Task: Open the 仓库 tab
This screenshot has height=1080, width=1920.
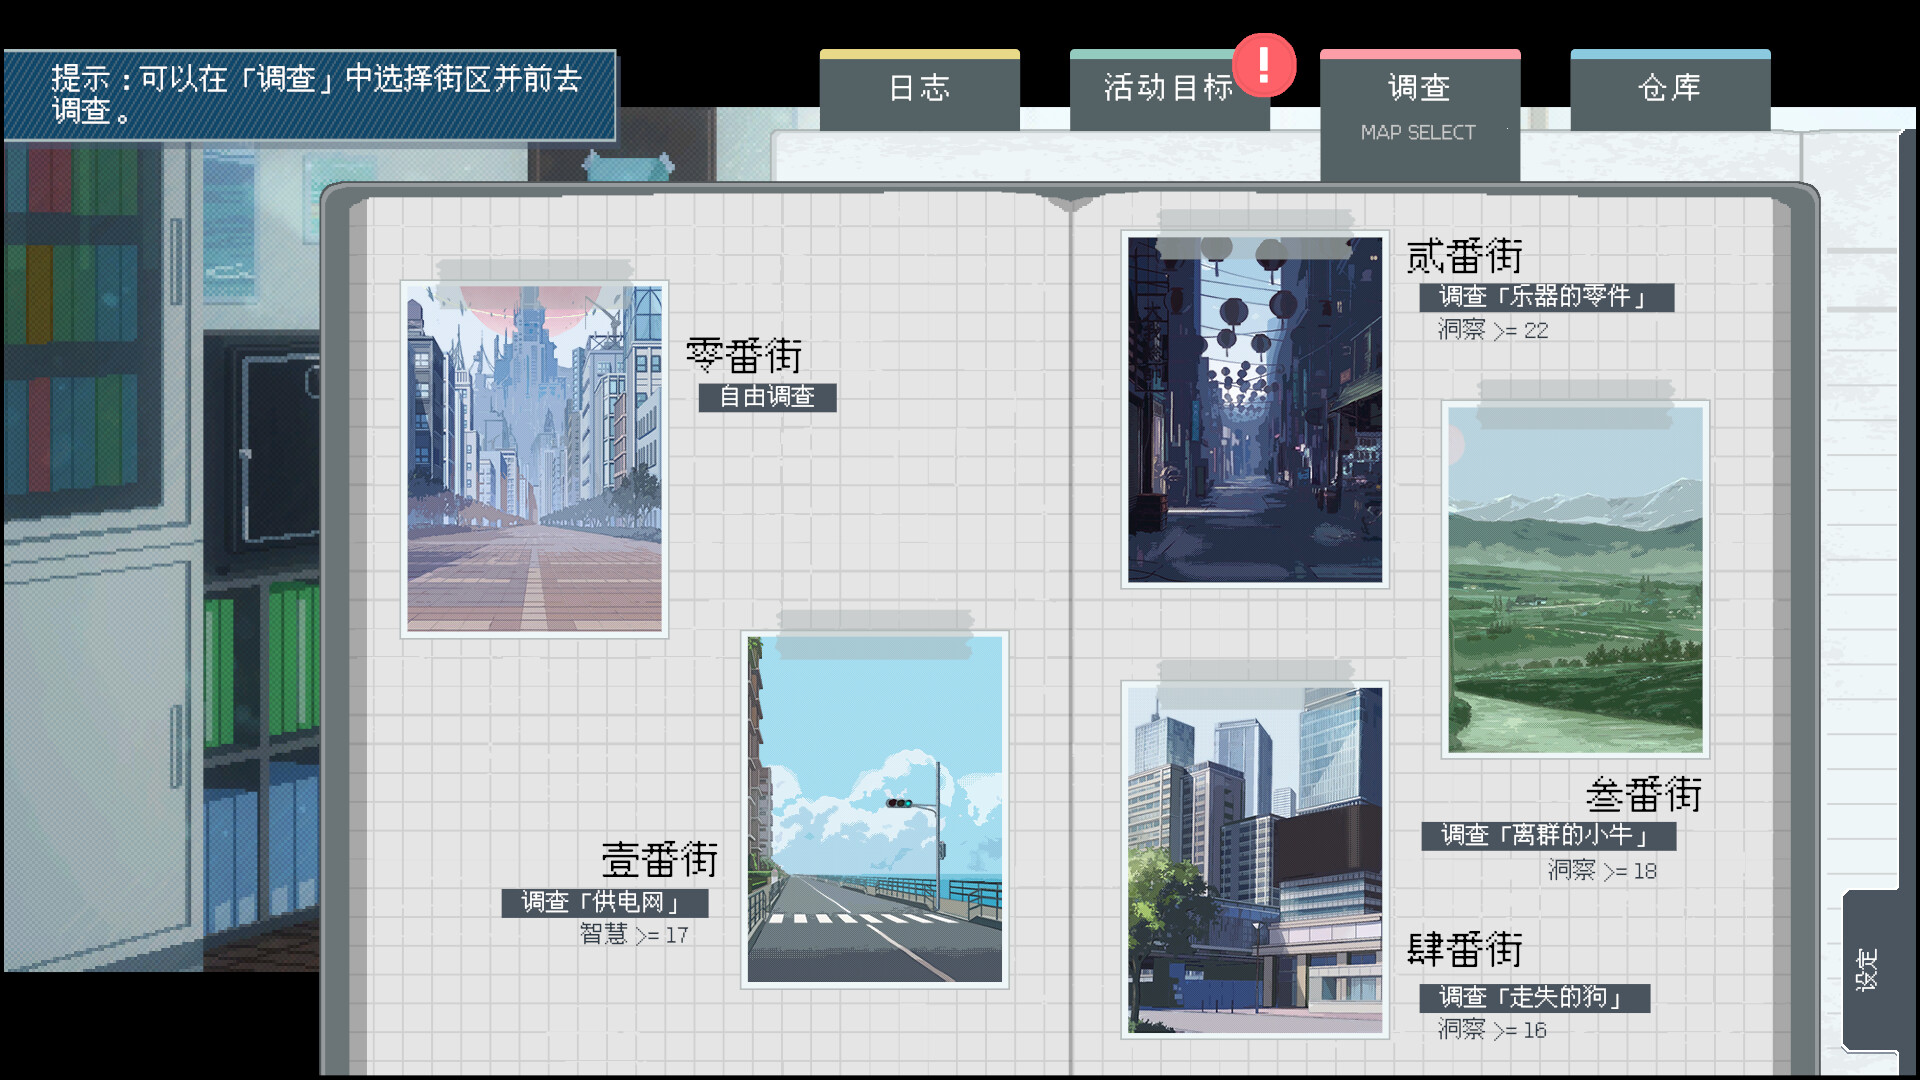Action: coord(1669,89)
